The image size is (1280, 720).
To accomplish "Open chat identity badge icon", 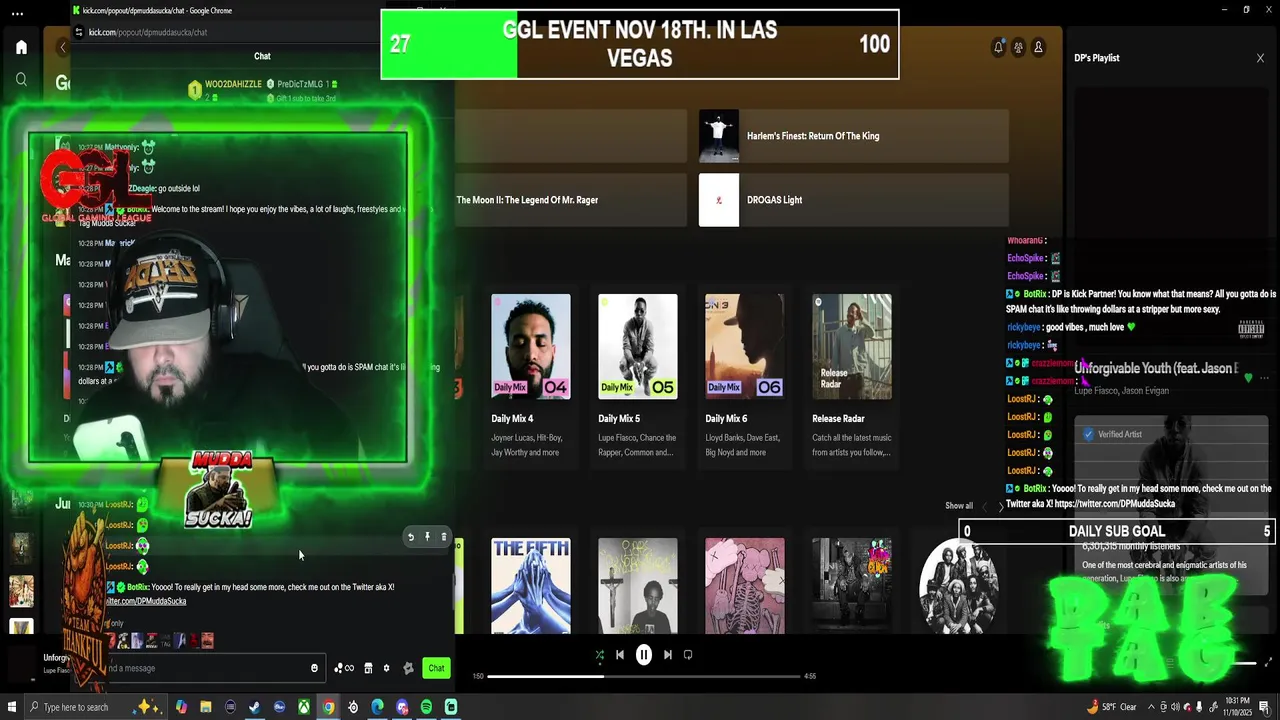I will (x=408, y=668).
